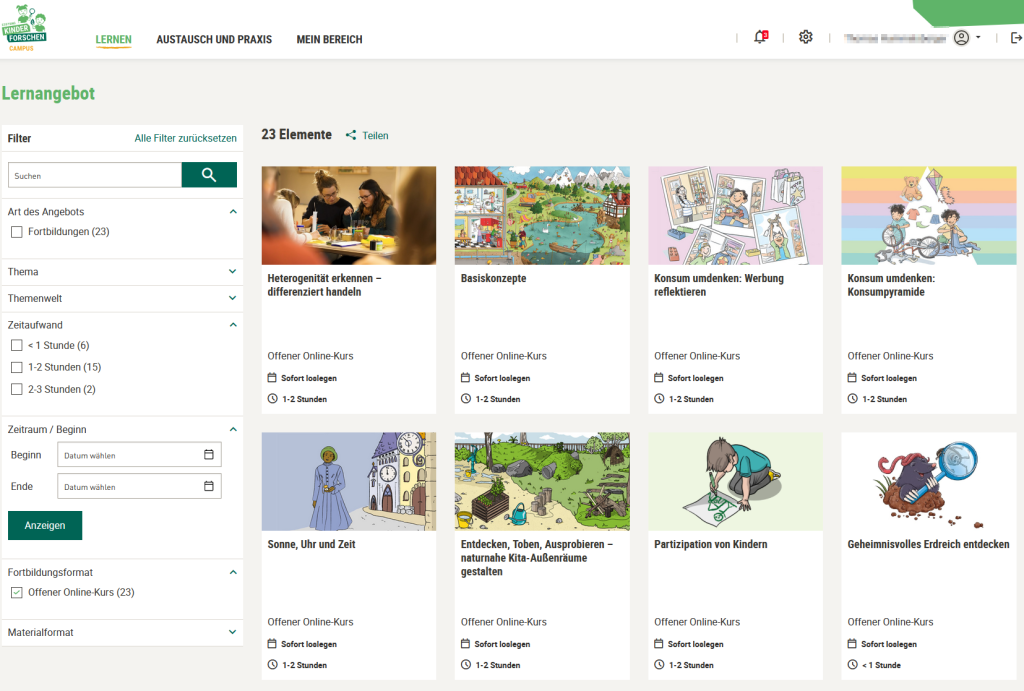Screen dimensions: 1024x691
Task: Open calendar picker in the Ende field
Action: (x=209, y=487)
